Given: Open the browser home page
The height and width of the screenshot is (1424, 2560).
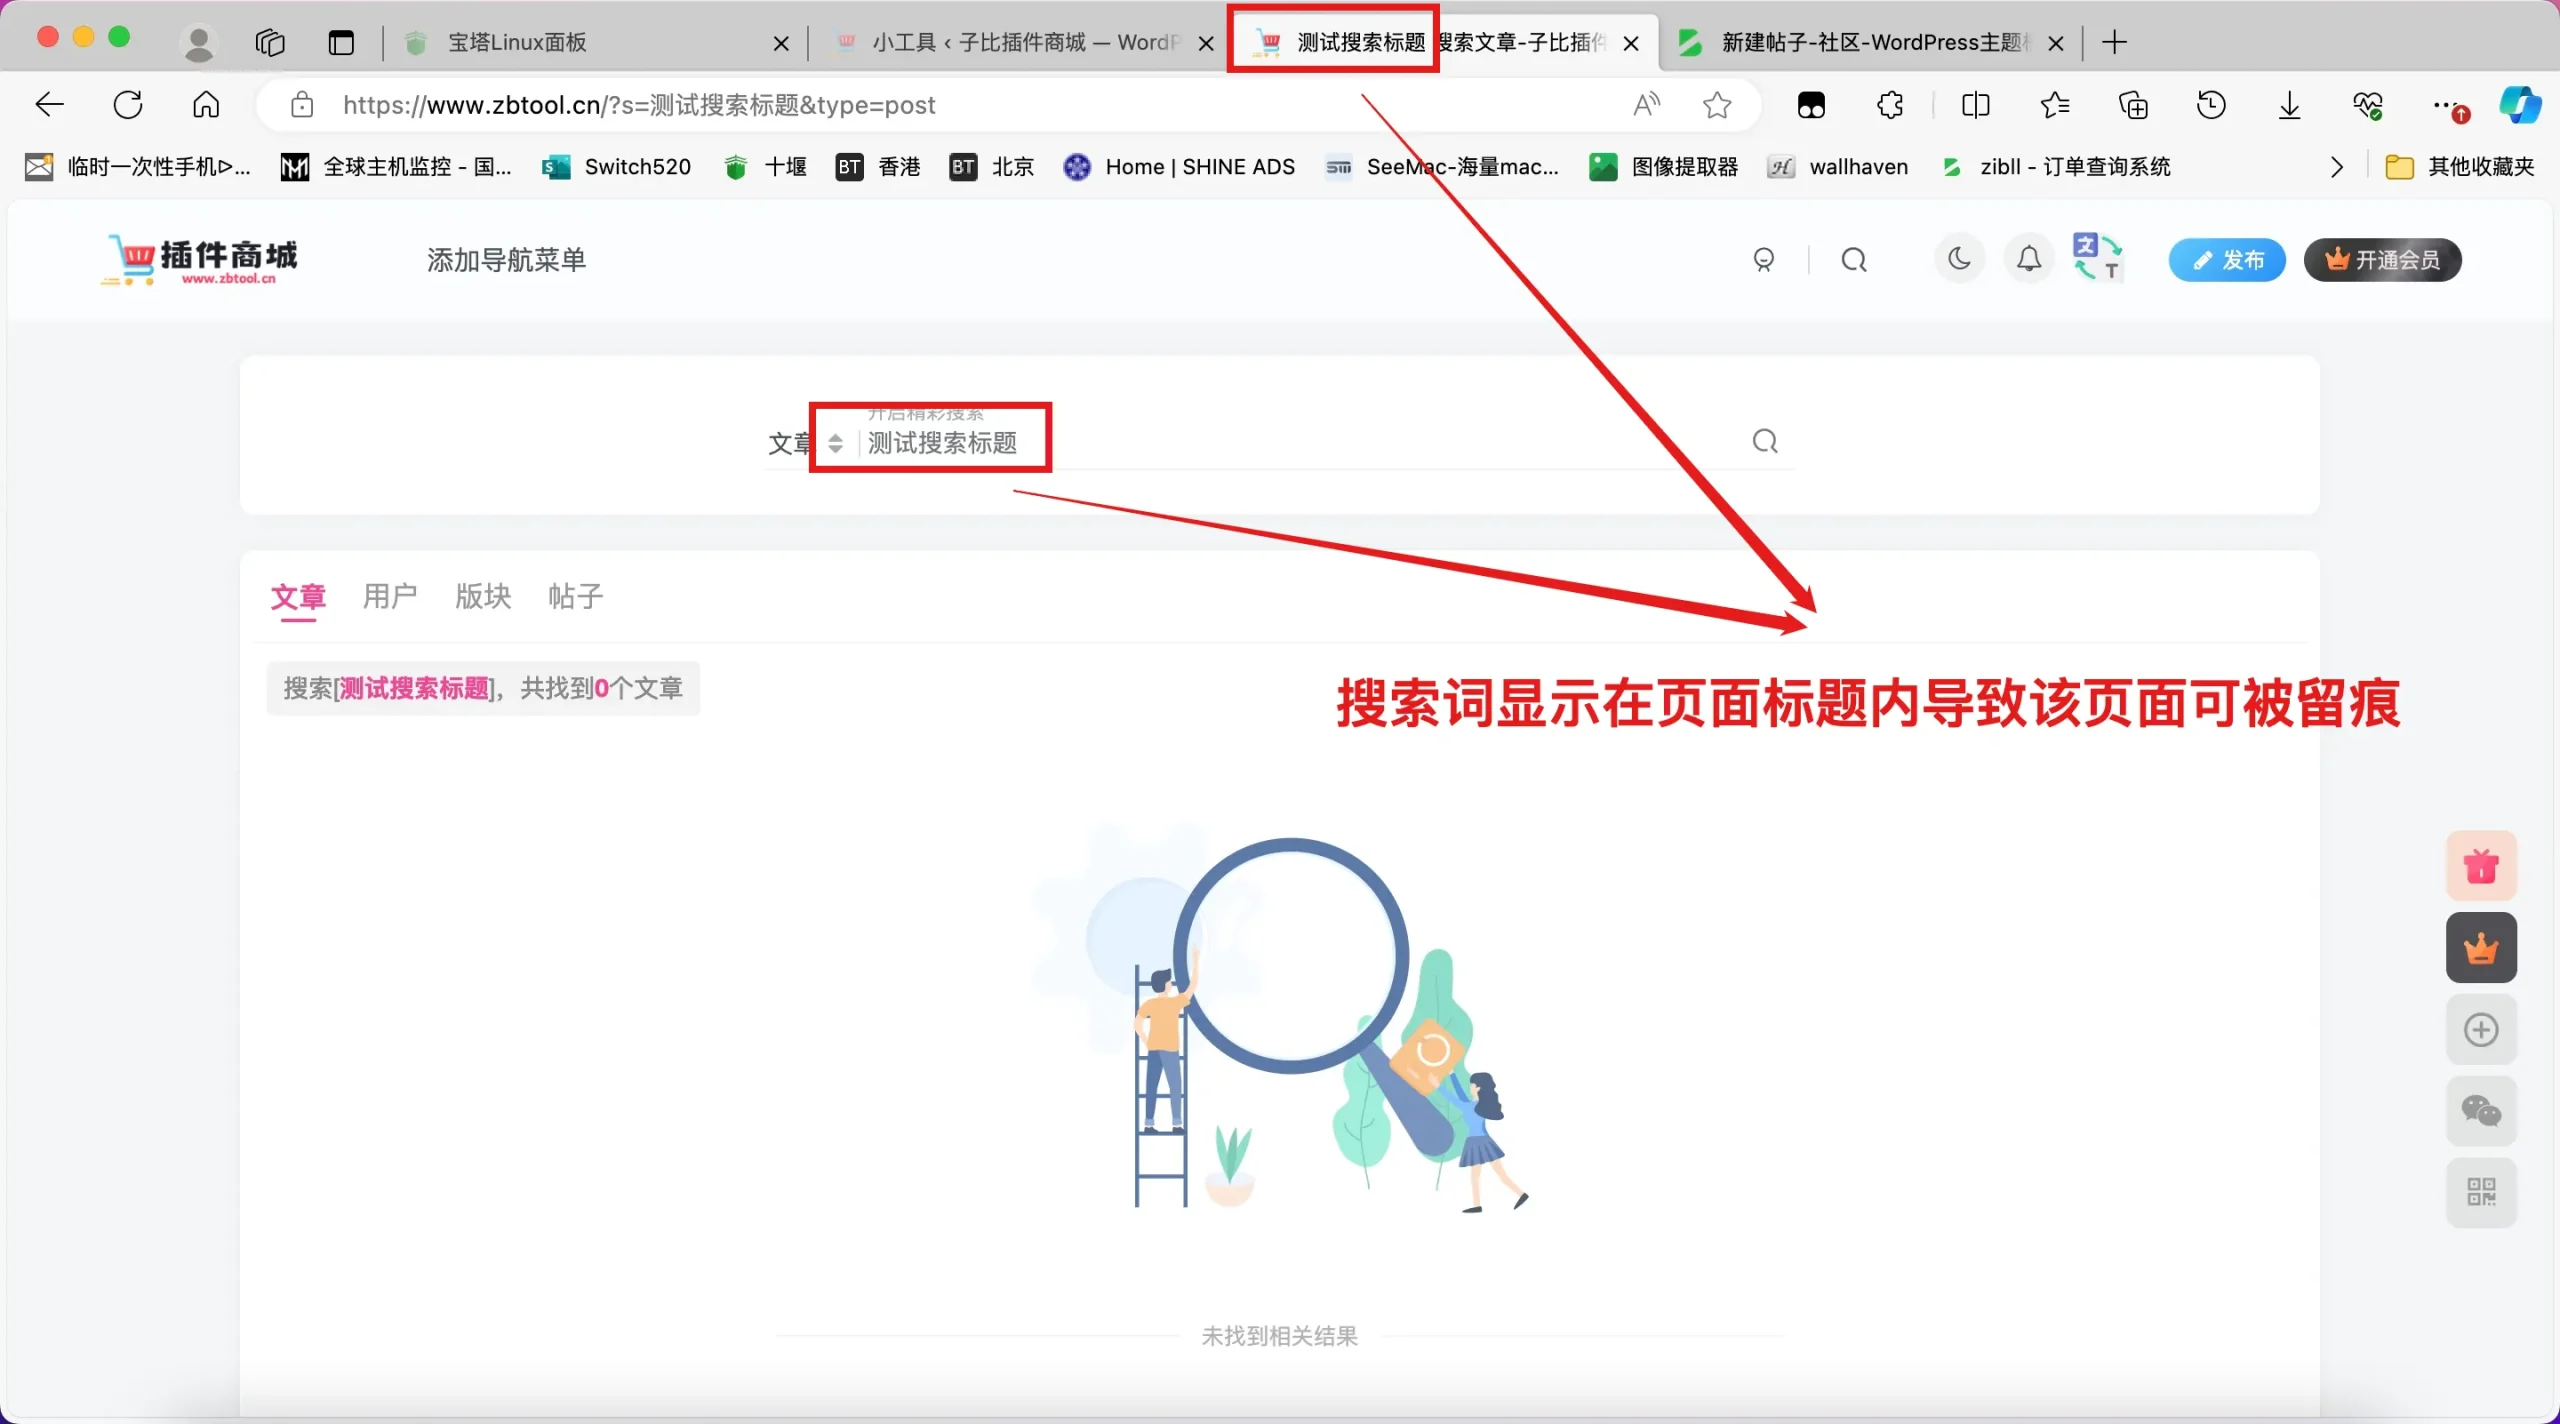Looking at the screenshot, I should coord(206,105).
